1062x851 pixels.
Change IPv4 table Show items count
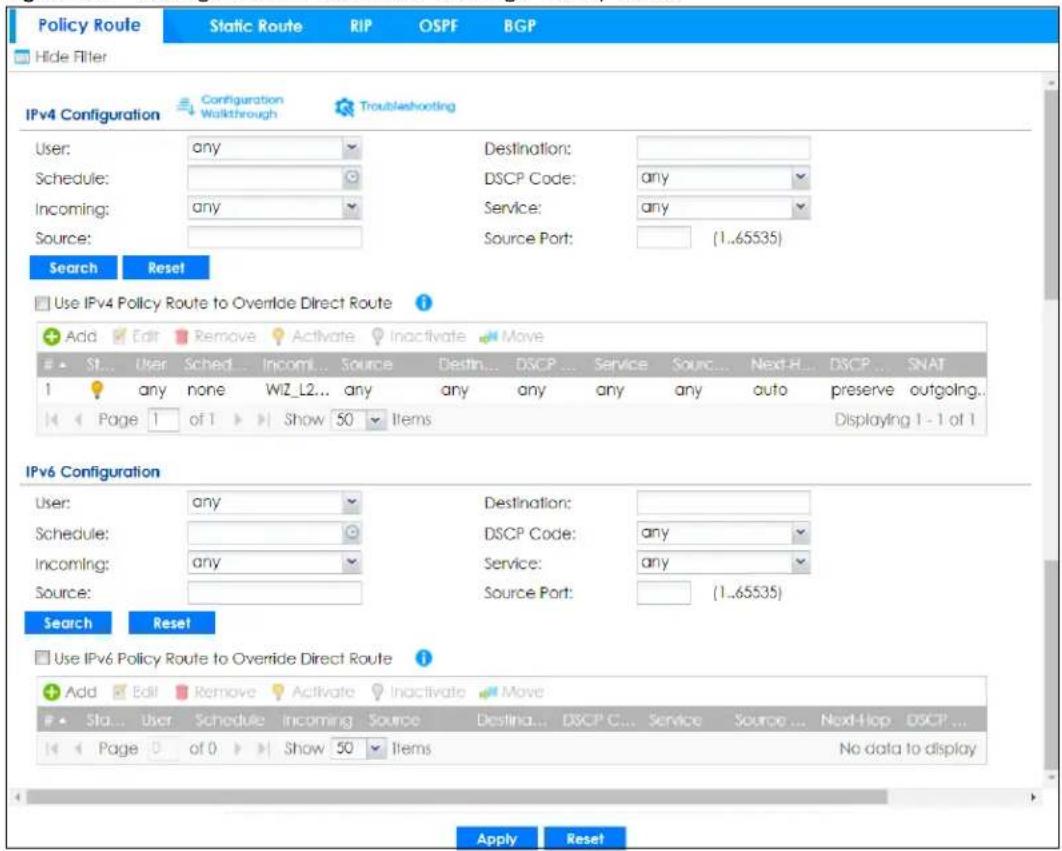click(x=358, y=420)
